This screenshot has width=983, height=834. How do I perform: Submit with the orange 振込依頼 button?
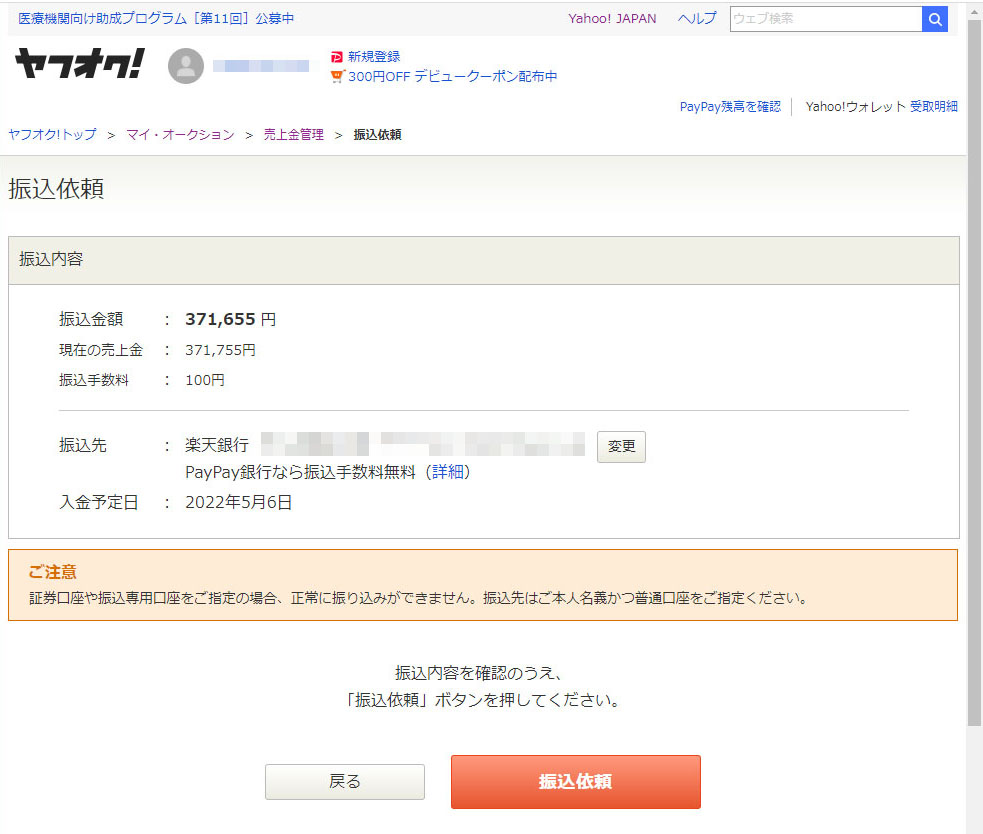point(575,782)
